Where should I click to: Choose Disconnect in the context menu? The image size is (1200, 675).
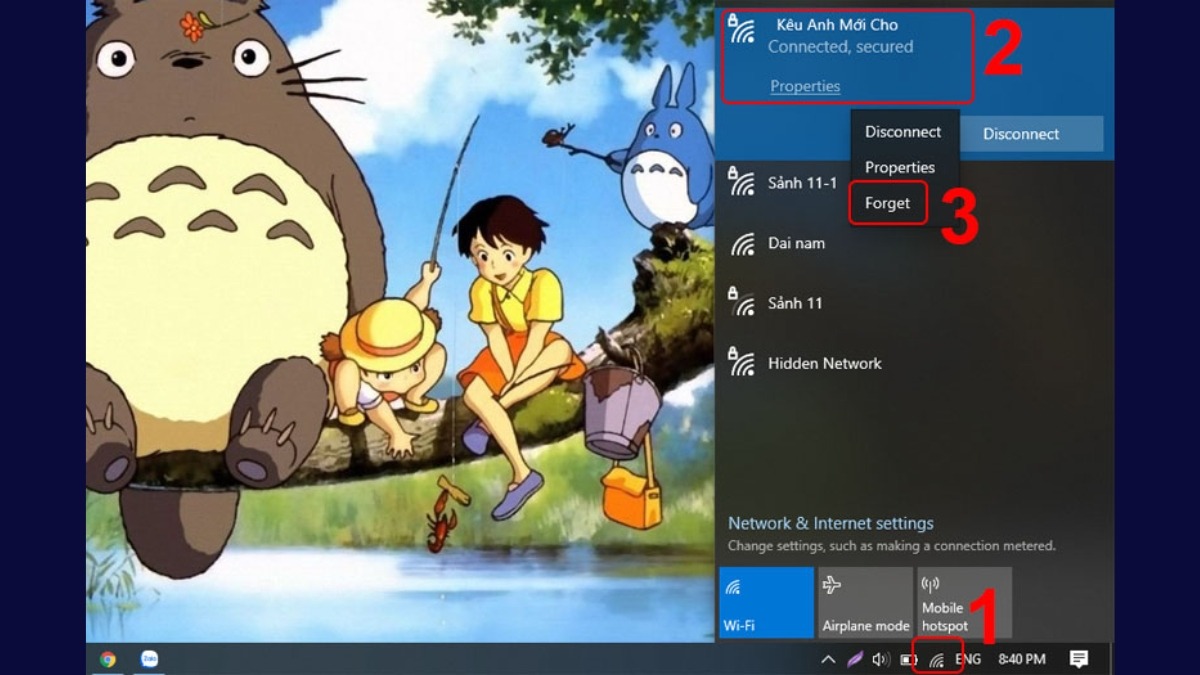[x=903, y=132]
